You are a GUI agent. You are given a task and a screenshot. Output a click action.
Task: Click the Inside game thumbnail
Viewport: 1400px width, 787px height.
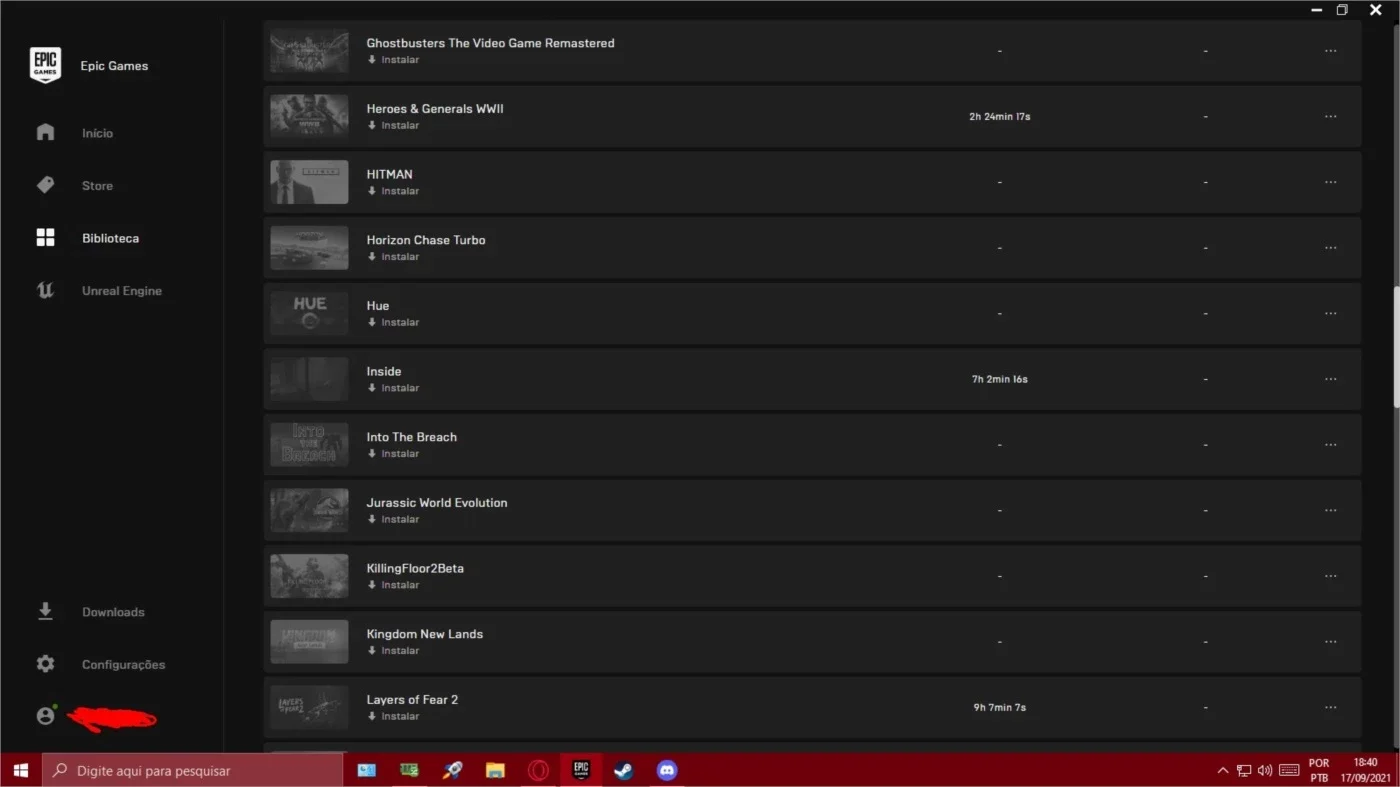coord(309,379)
